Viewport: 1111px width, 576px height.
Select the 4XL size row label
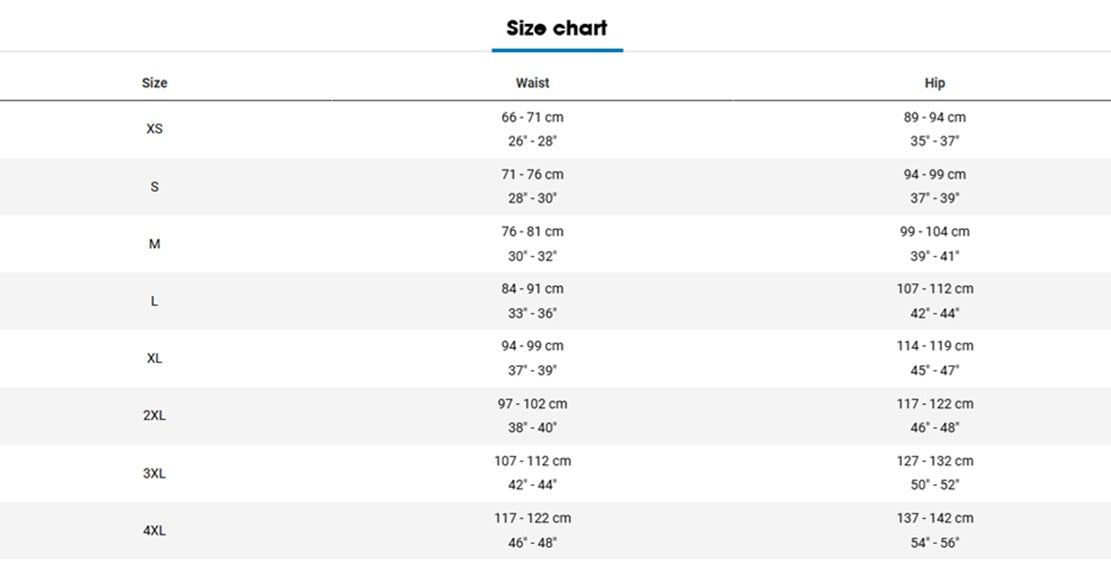click(154, 531)
